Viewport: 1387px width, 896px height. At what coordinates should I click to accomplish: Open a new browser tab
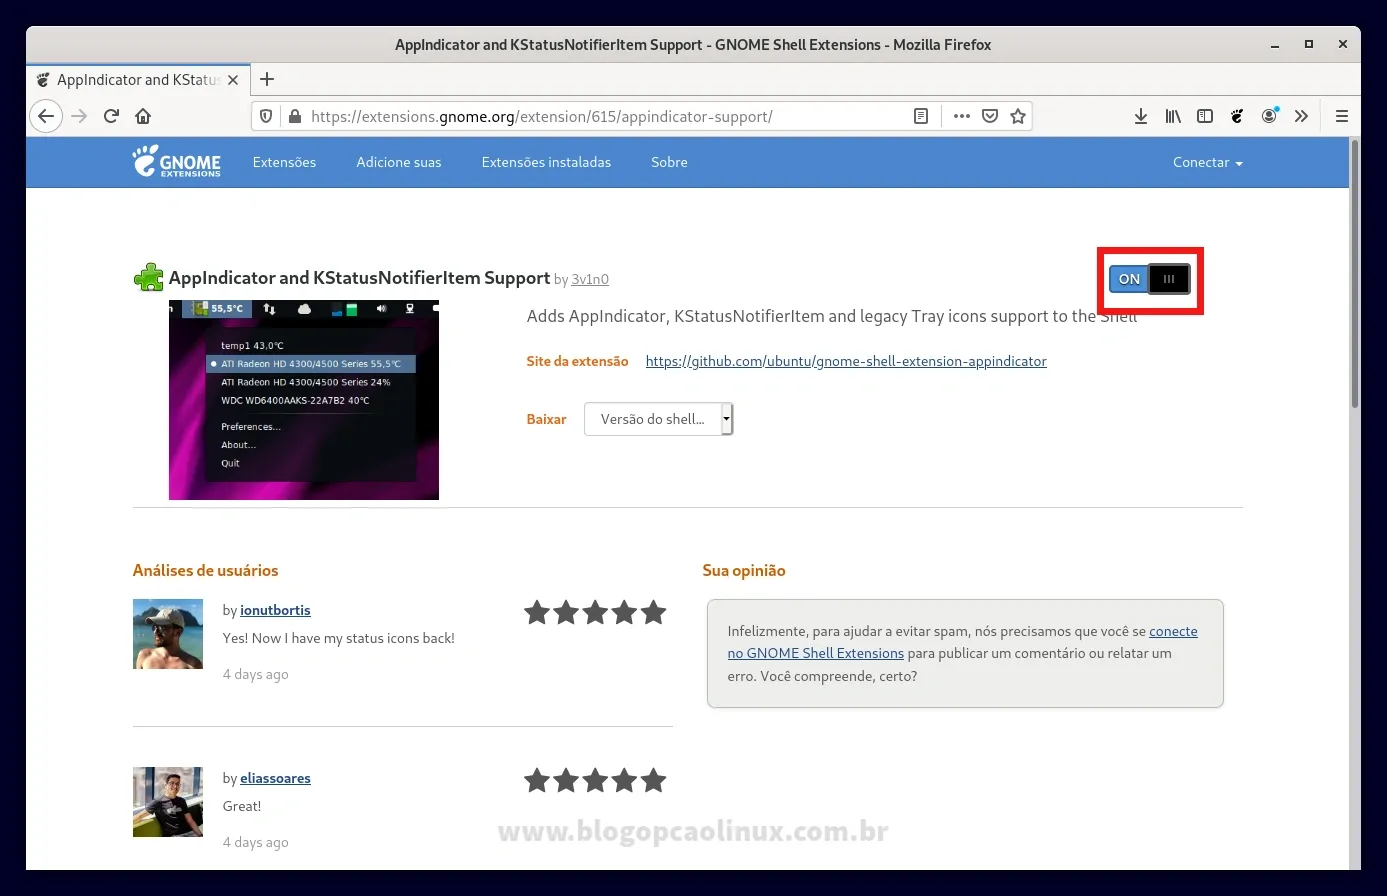(x=267, y=79)
